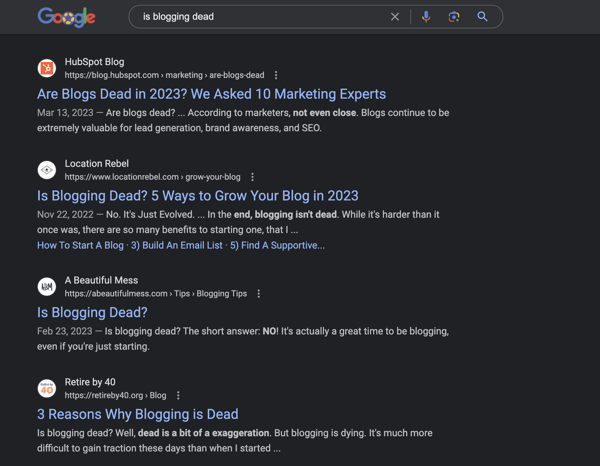The width and height of the screenshot is (600, 466).
Task: Click the A Beautiful Mess site name
Action: 101,280
